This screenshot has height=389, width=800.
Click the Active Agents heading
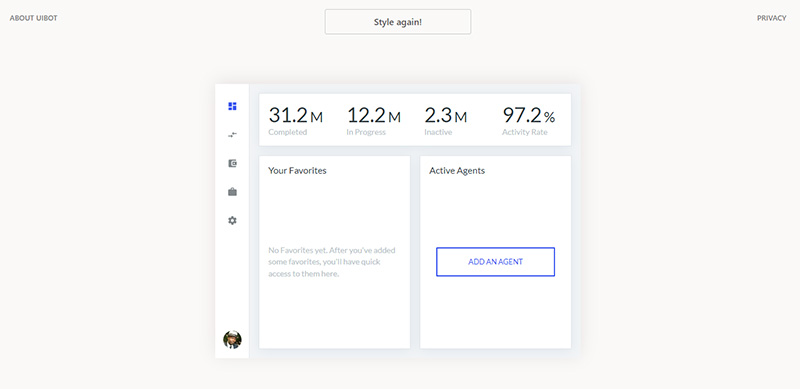[457, 171]
